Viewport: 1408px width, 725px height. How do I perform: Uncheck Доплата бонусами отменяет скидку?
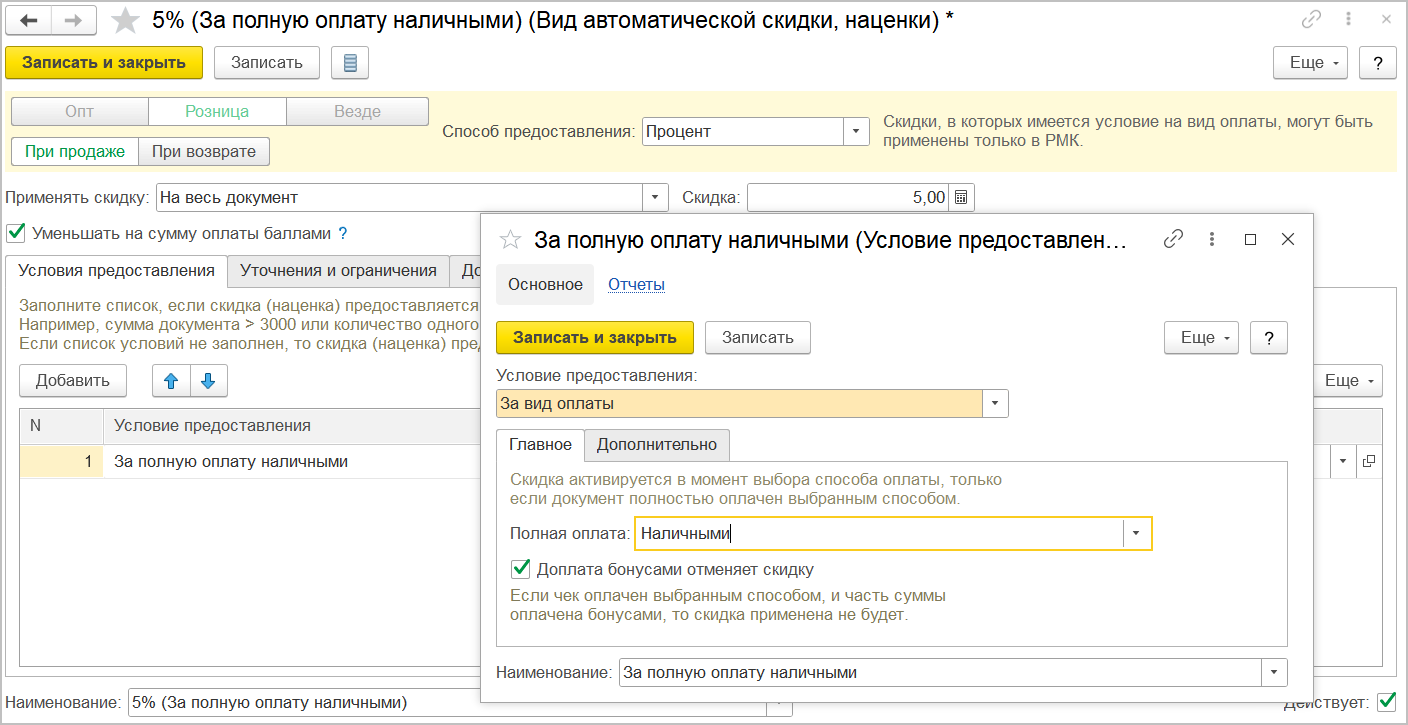click(x=520, y=569)
